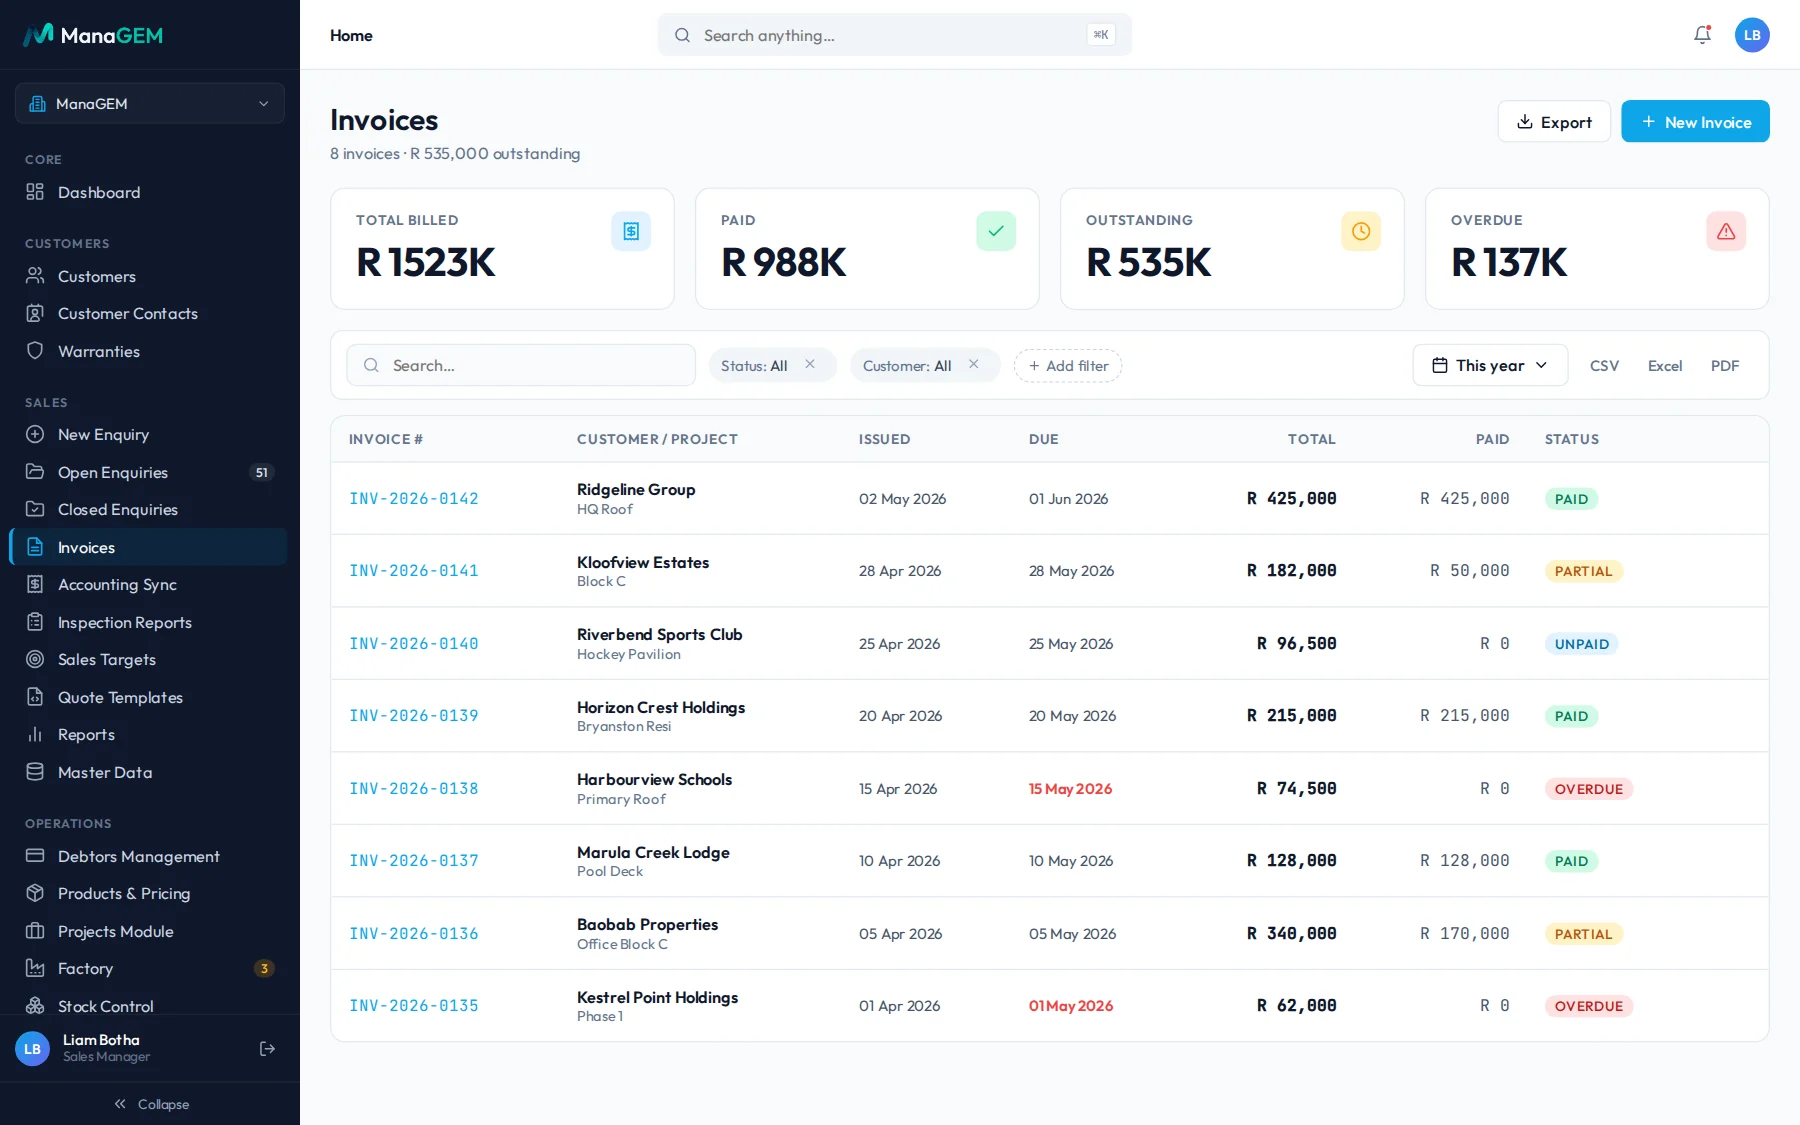
Task: Open Warranties in the sidebar
Action: coord(149,351)
